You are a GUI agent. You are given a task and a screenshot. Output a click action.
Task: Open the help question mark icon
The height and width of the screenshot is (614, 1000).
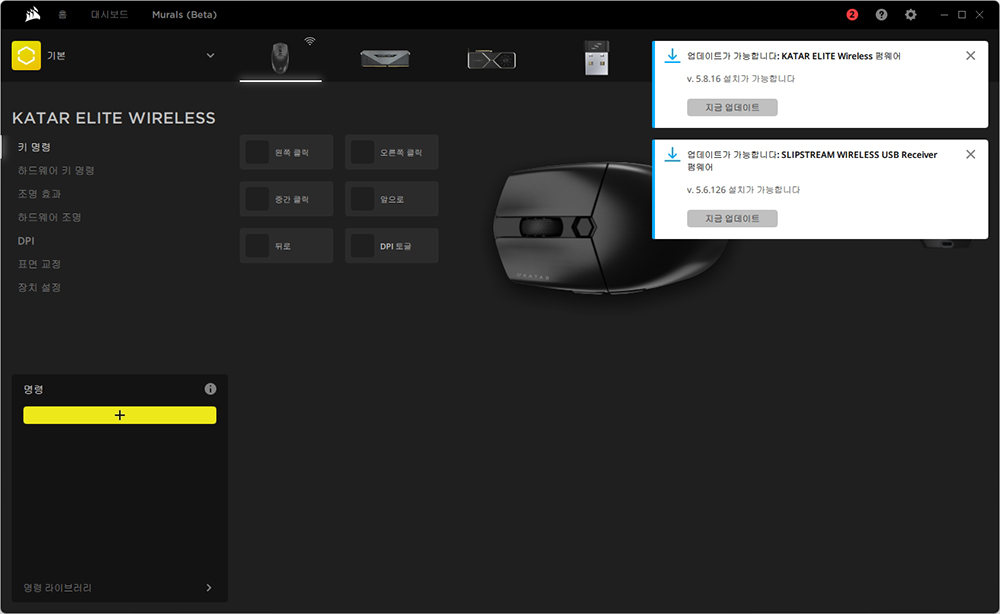pos(881,15)
